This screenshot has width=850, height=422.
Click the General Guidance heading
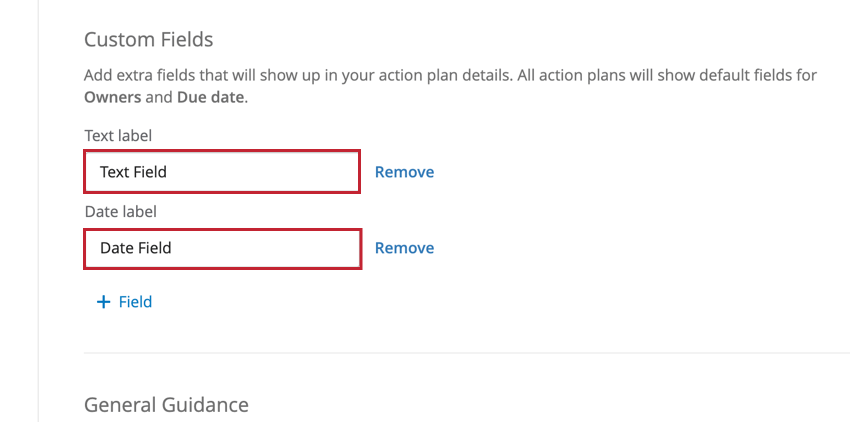coord(166,404)
